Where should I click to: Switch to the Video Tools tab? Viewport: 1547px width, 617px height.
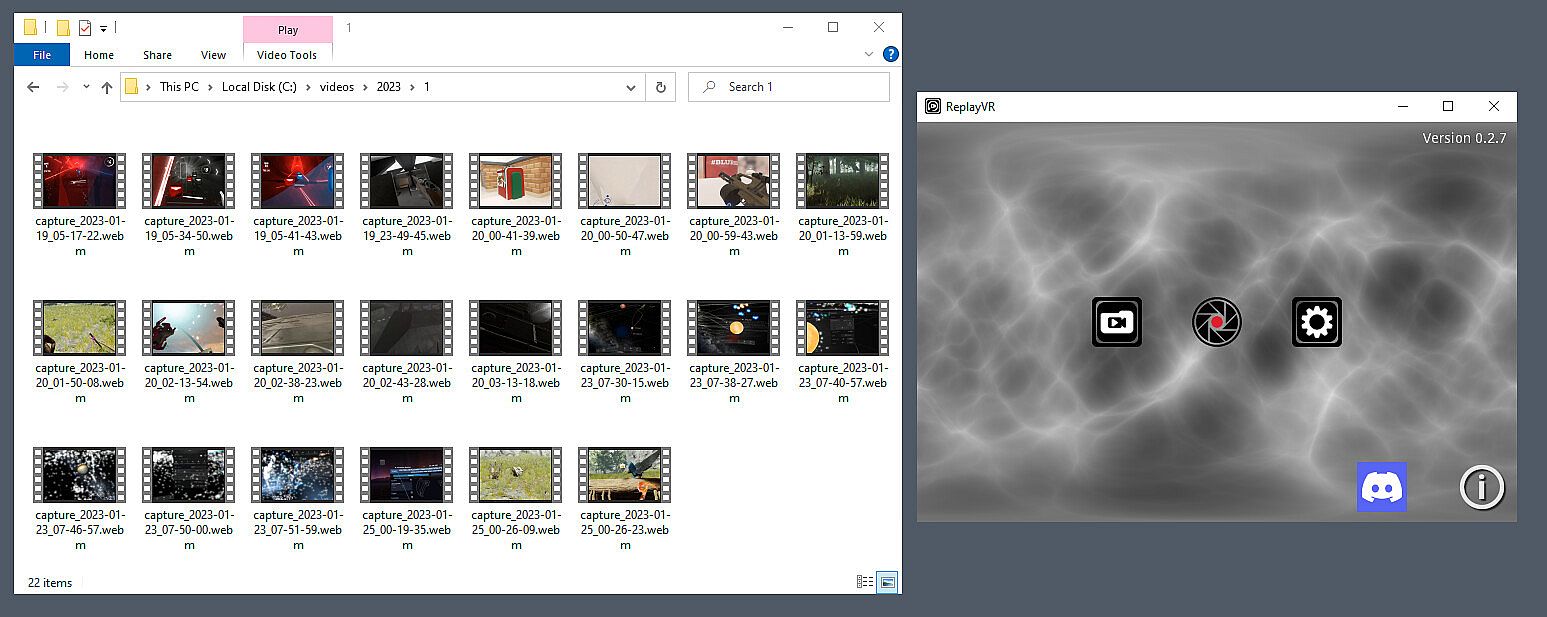(x=287, y=55)
